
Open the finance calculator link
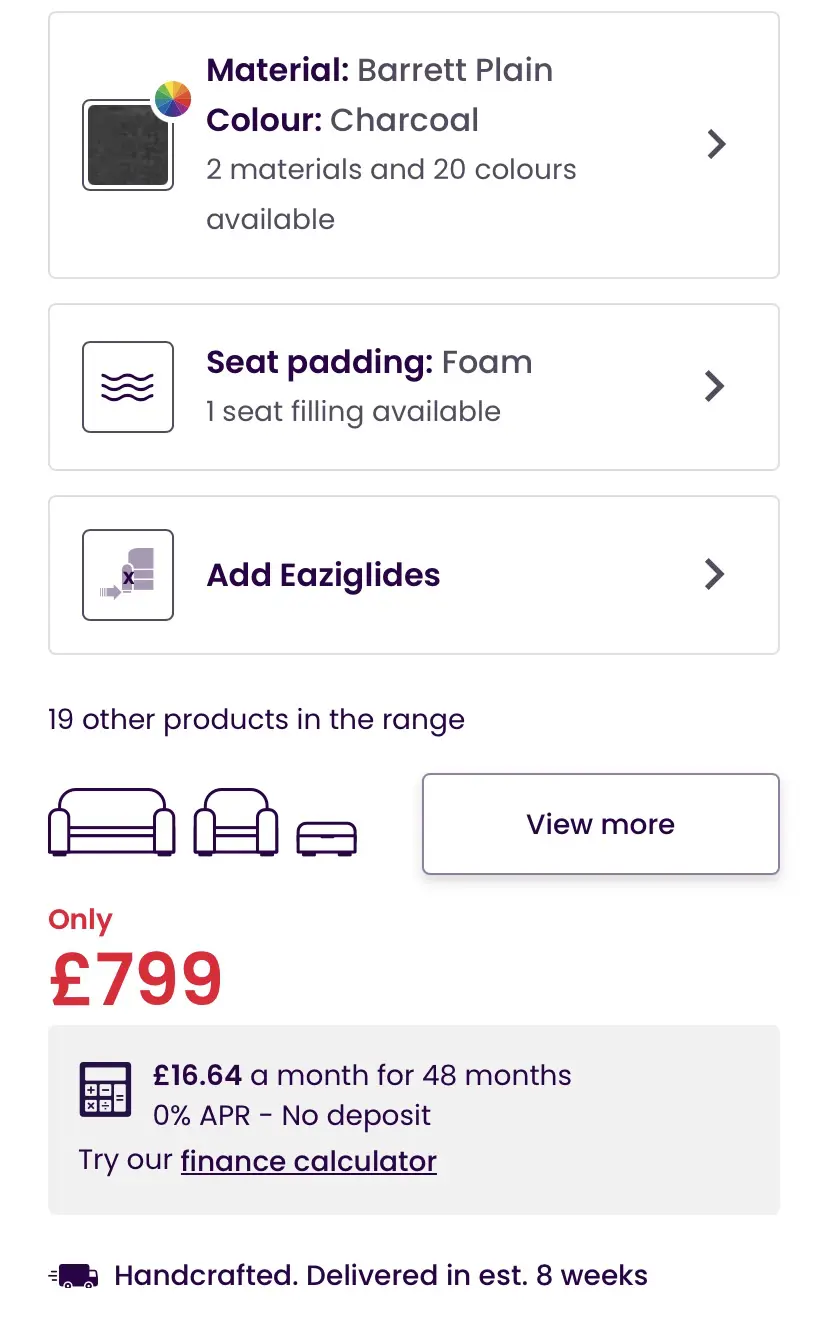(x=309, y=1161)
